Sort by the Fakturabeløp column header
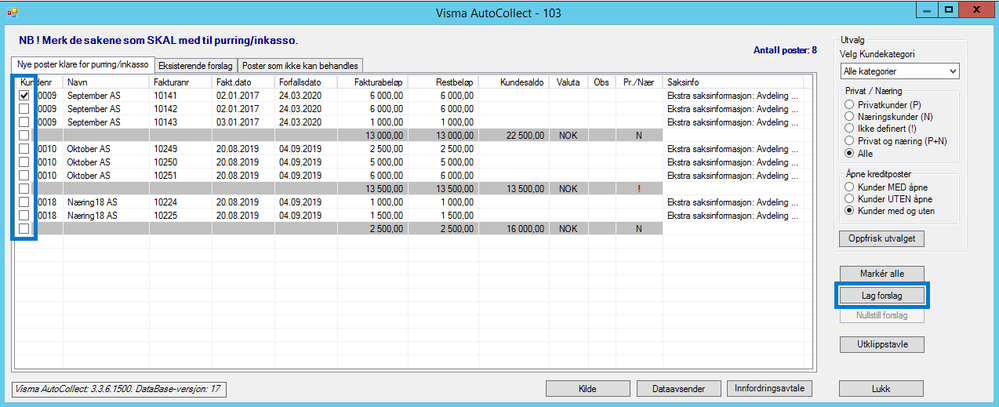Image resolution: width=999 pixels, height=407 pixels. coord(373,82)
